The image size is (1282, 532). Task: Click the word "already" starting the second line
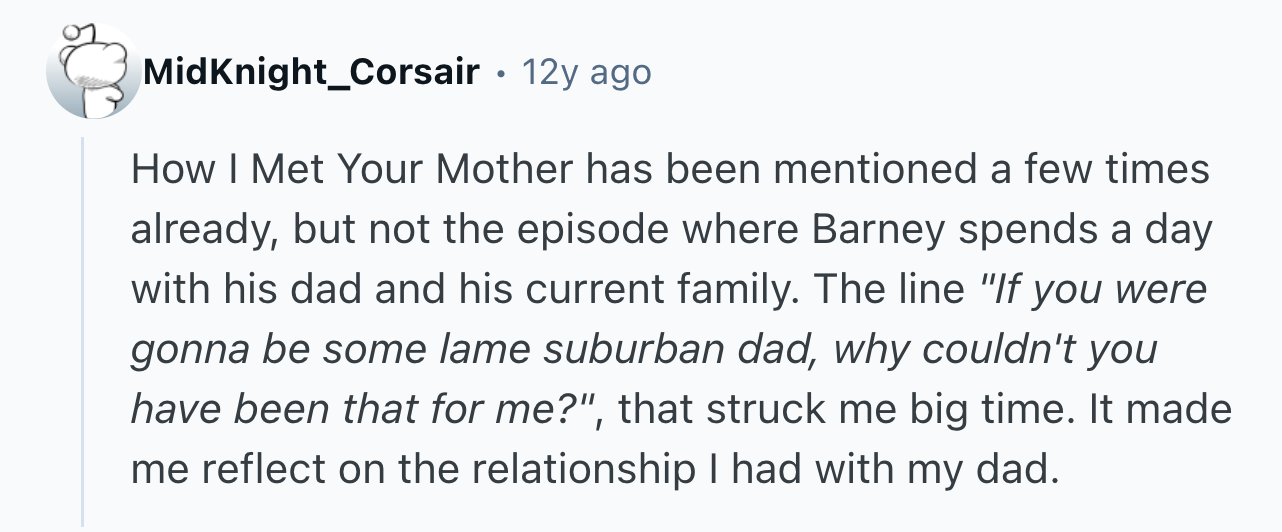tap(198, 230)
